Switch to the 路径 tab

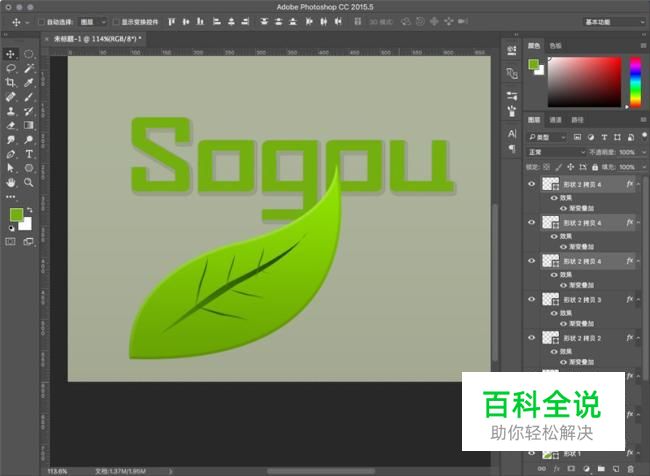pos(577,120)
